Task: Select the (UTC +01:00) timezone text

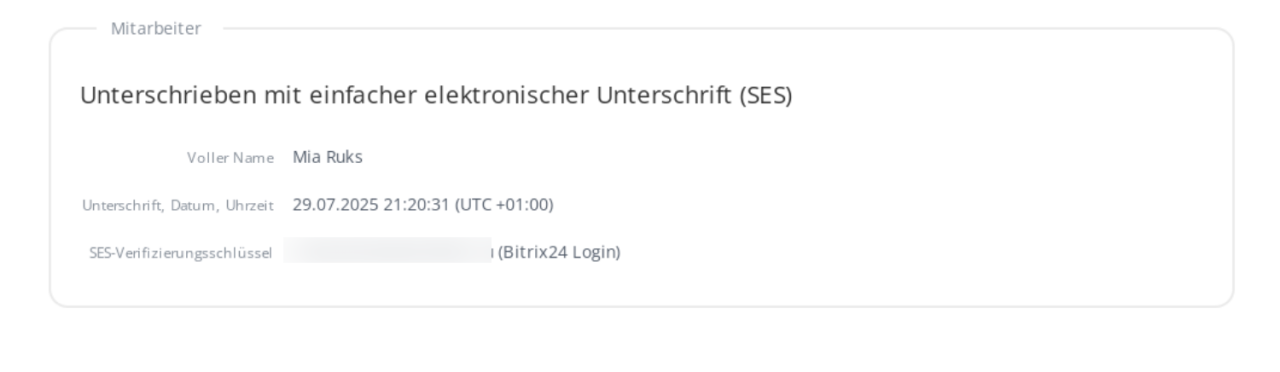Action: [x=504, y=205]
